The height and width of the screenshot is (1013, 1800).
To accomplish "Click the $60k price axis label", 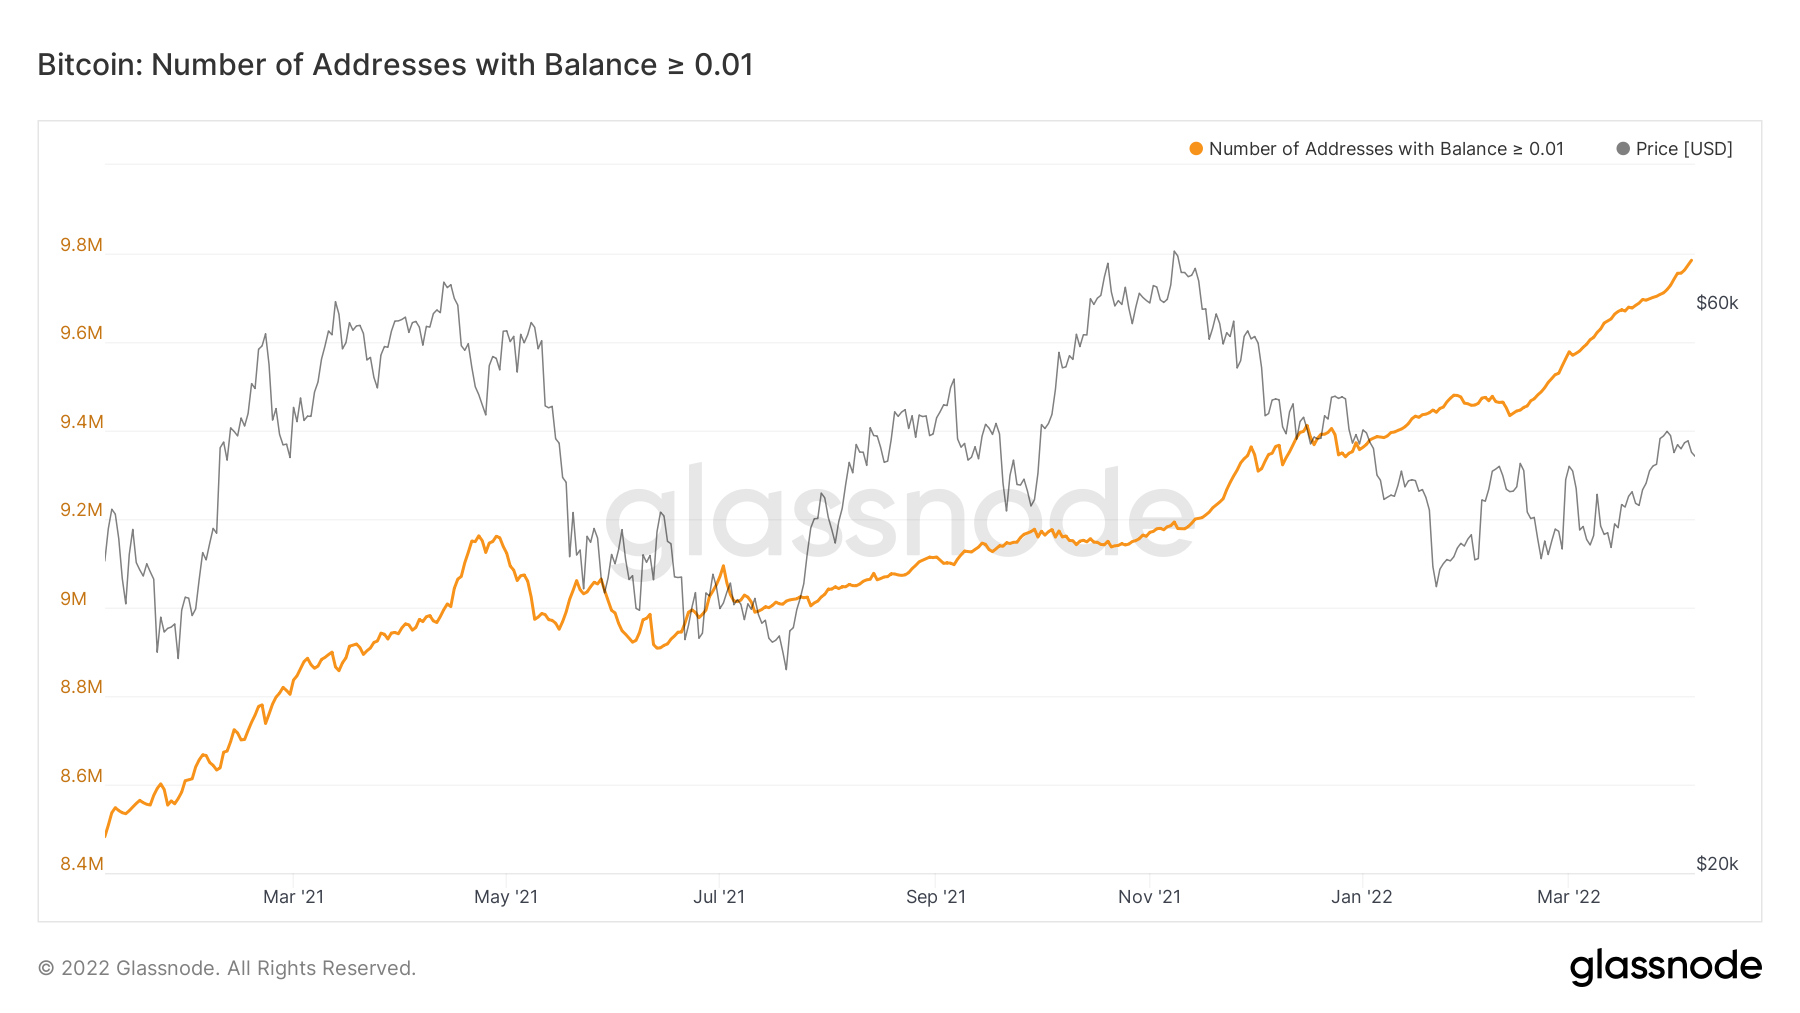I will pyautogui.click(x=1717, y=303).
